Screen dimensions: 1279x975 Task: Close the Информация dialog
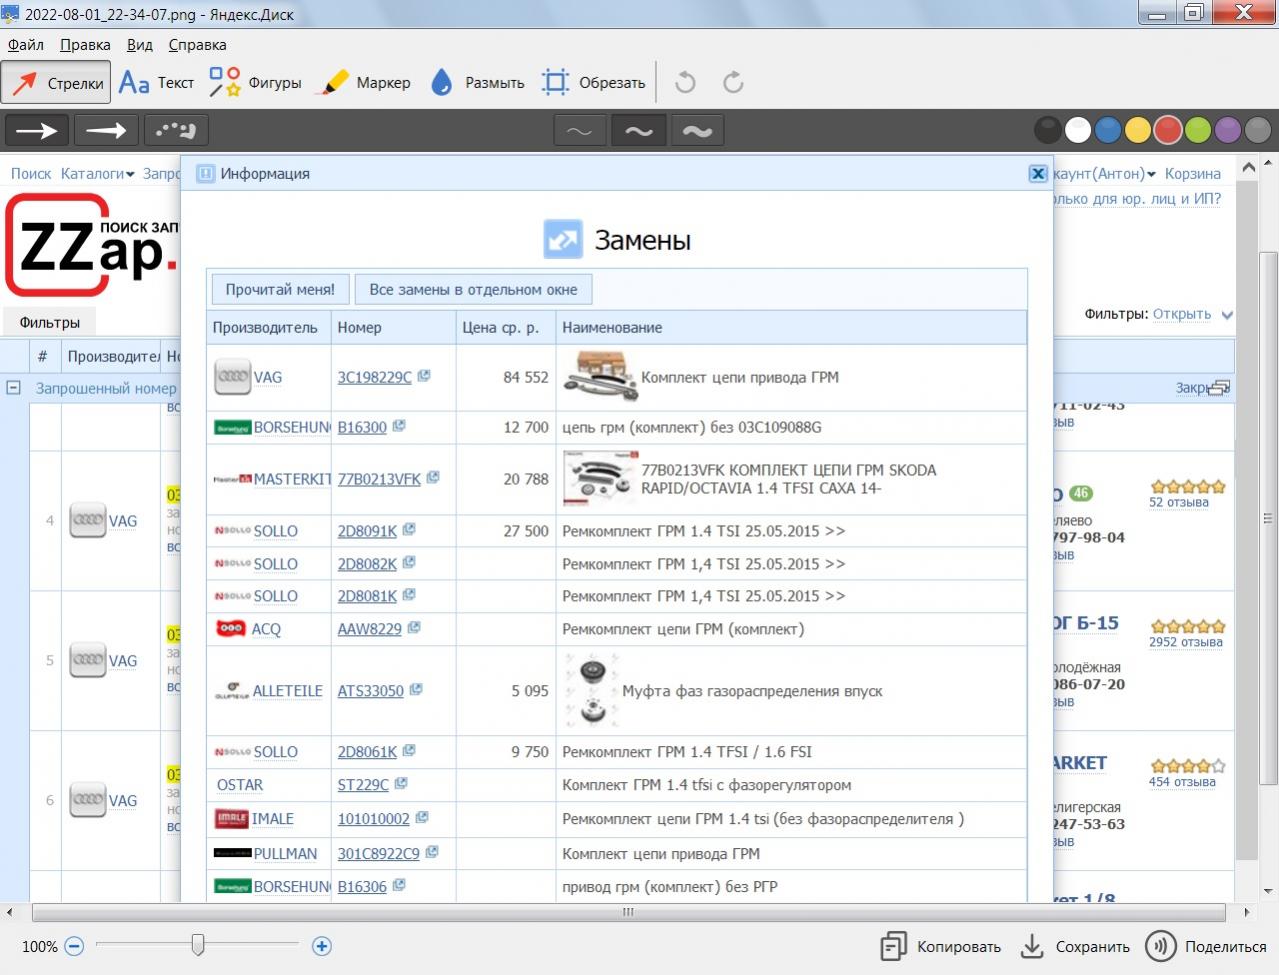[x=1038, y=173]
